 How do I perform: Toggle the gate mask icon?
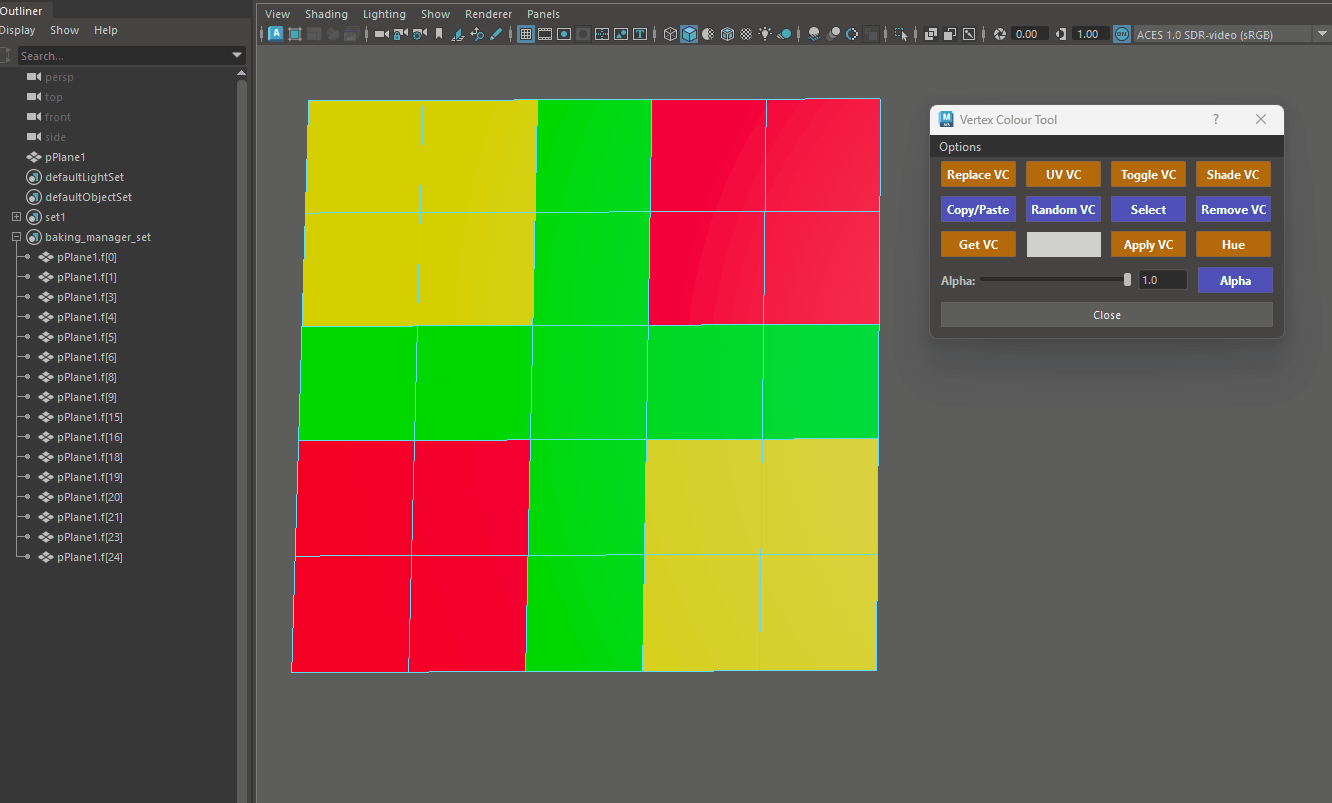click(x=583, y=34)
